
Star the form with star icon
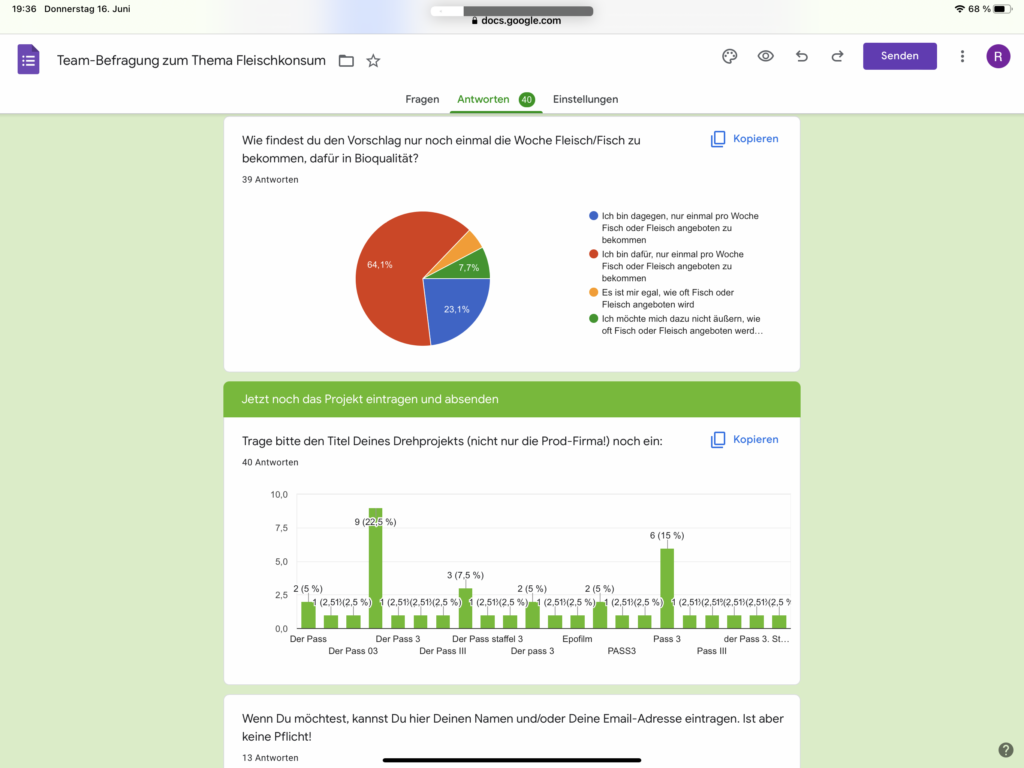(373, 61)
